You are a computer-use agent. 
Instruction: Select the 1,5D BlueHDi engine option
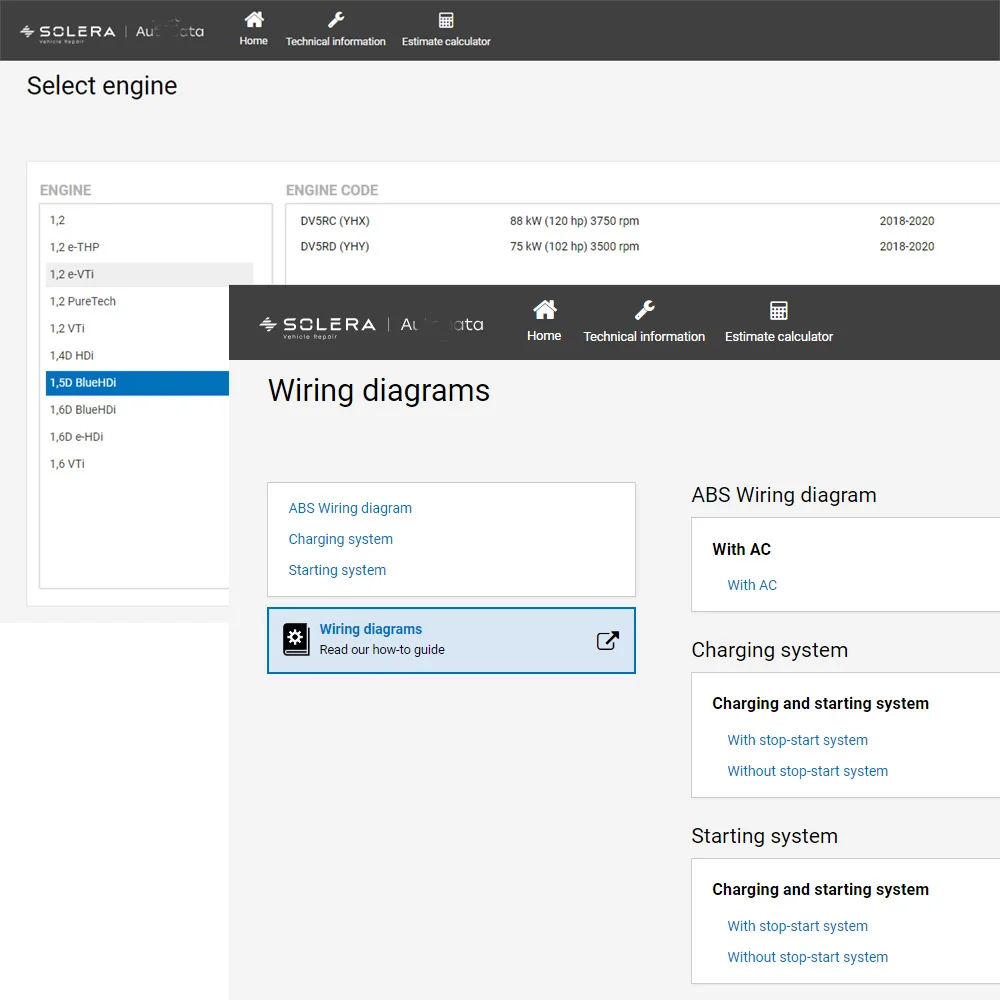click(83, 383)
